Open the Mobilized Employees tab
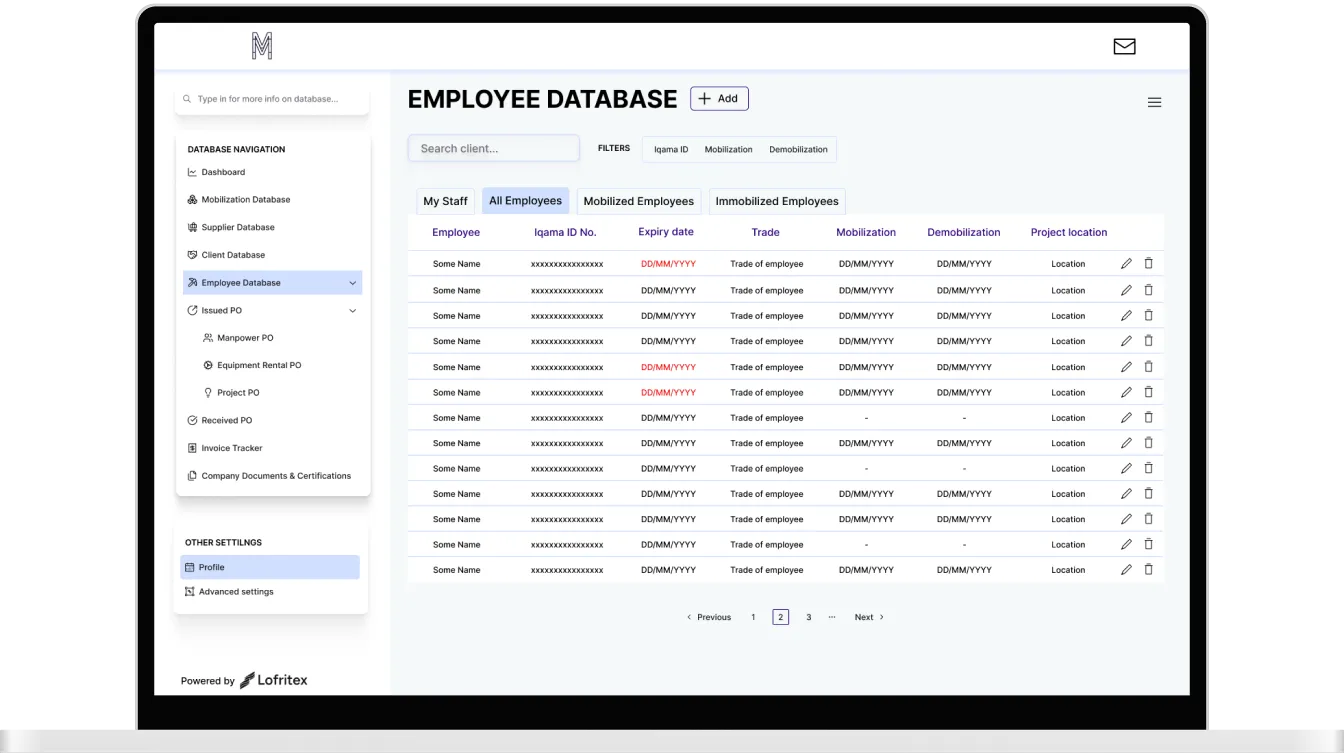Screen dimensions: 1344x753 pyautogui.click(x=638, y=201)
